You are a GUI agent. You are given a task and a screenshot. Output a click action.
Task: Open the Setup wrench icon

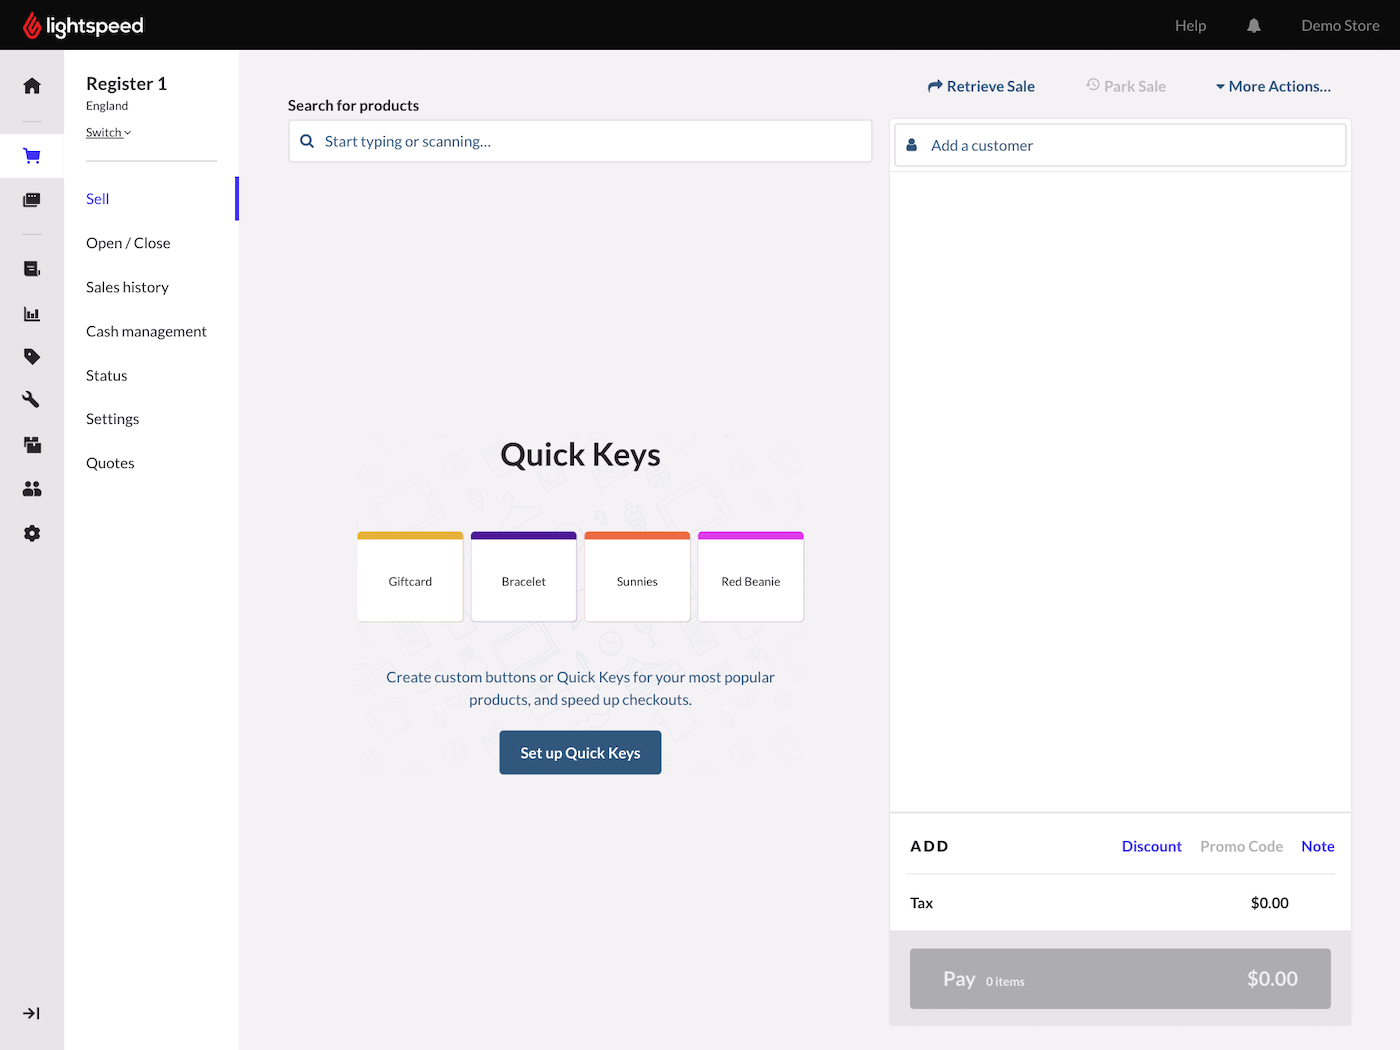[31, 399]
